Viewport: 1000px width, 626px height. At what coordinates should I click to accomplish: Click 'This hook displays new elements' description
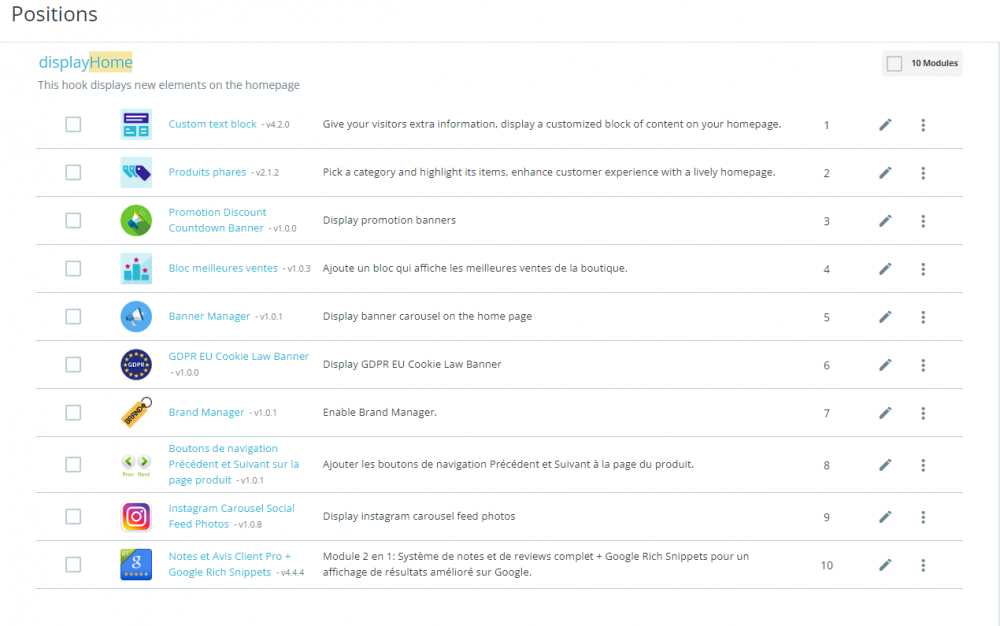[168, 85]
